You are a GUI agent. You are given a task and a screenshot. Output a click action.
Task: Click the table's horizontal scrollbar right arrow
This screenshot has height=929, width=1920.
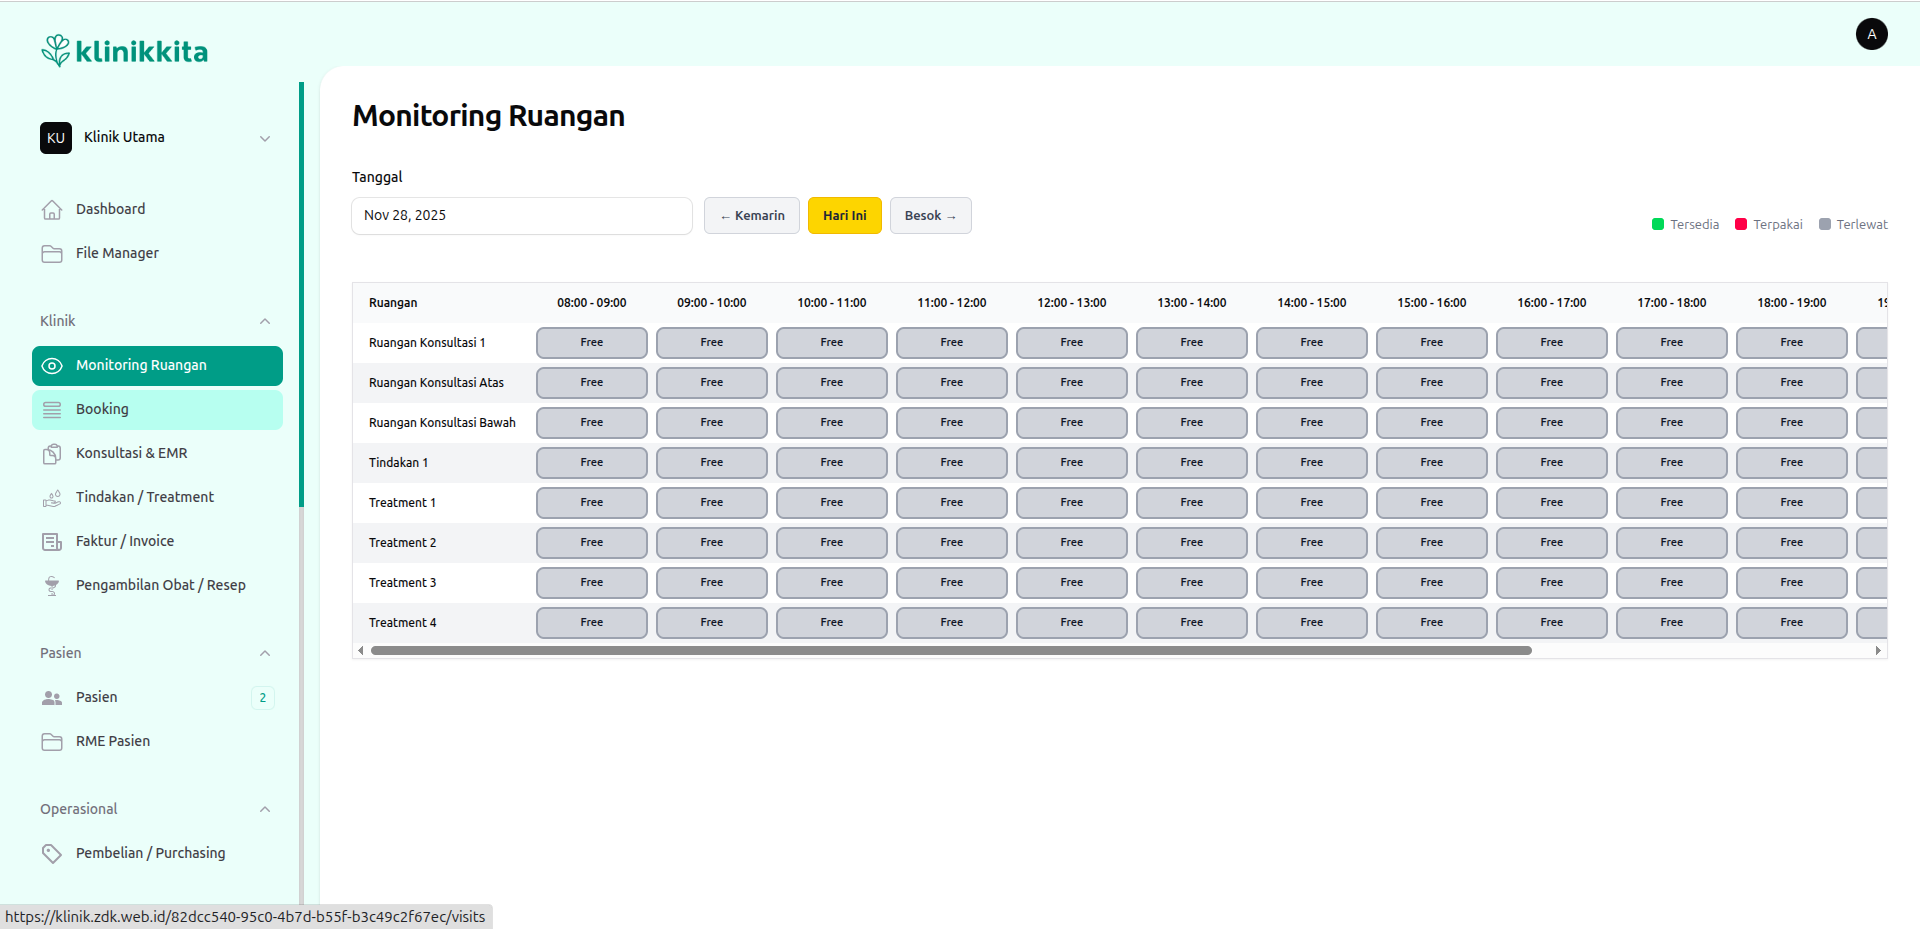click(1878, 650)
